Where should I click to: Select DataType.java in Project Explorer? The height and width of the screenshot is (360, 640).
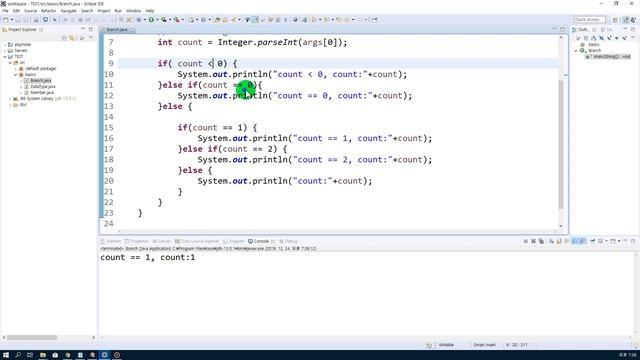point(43,87)
